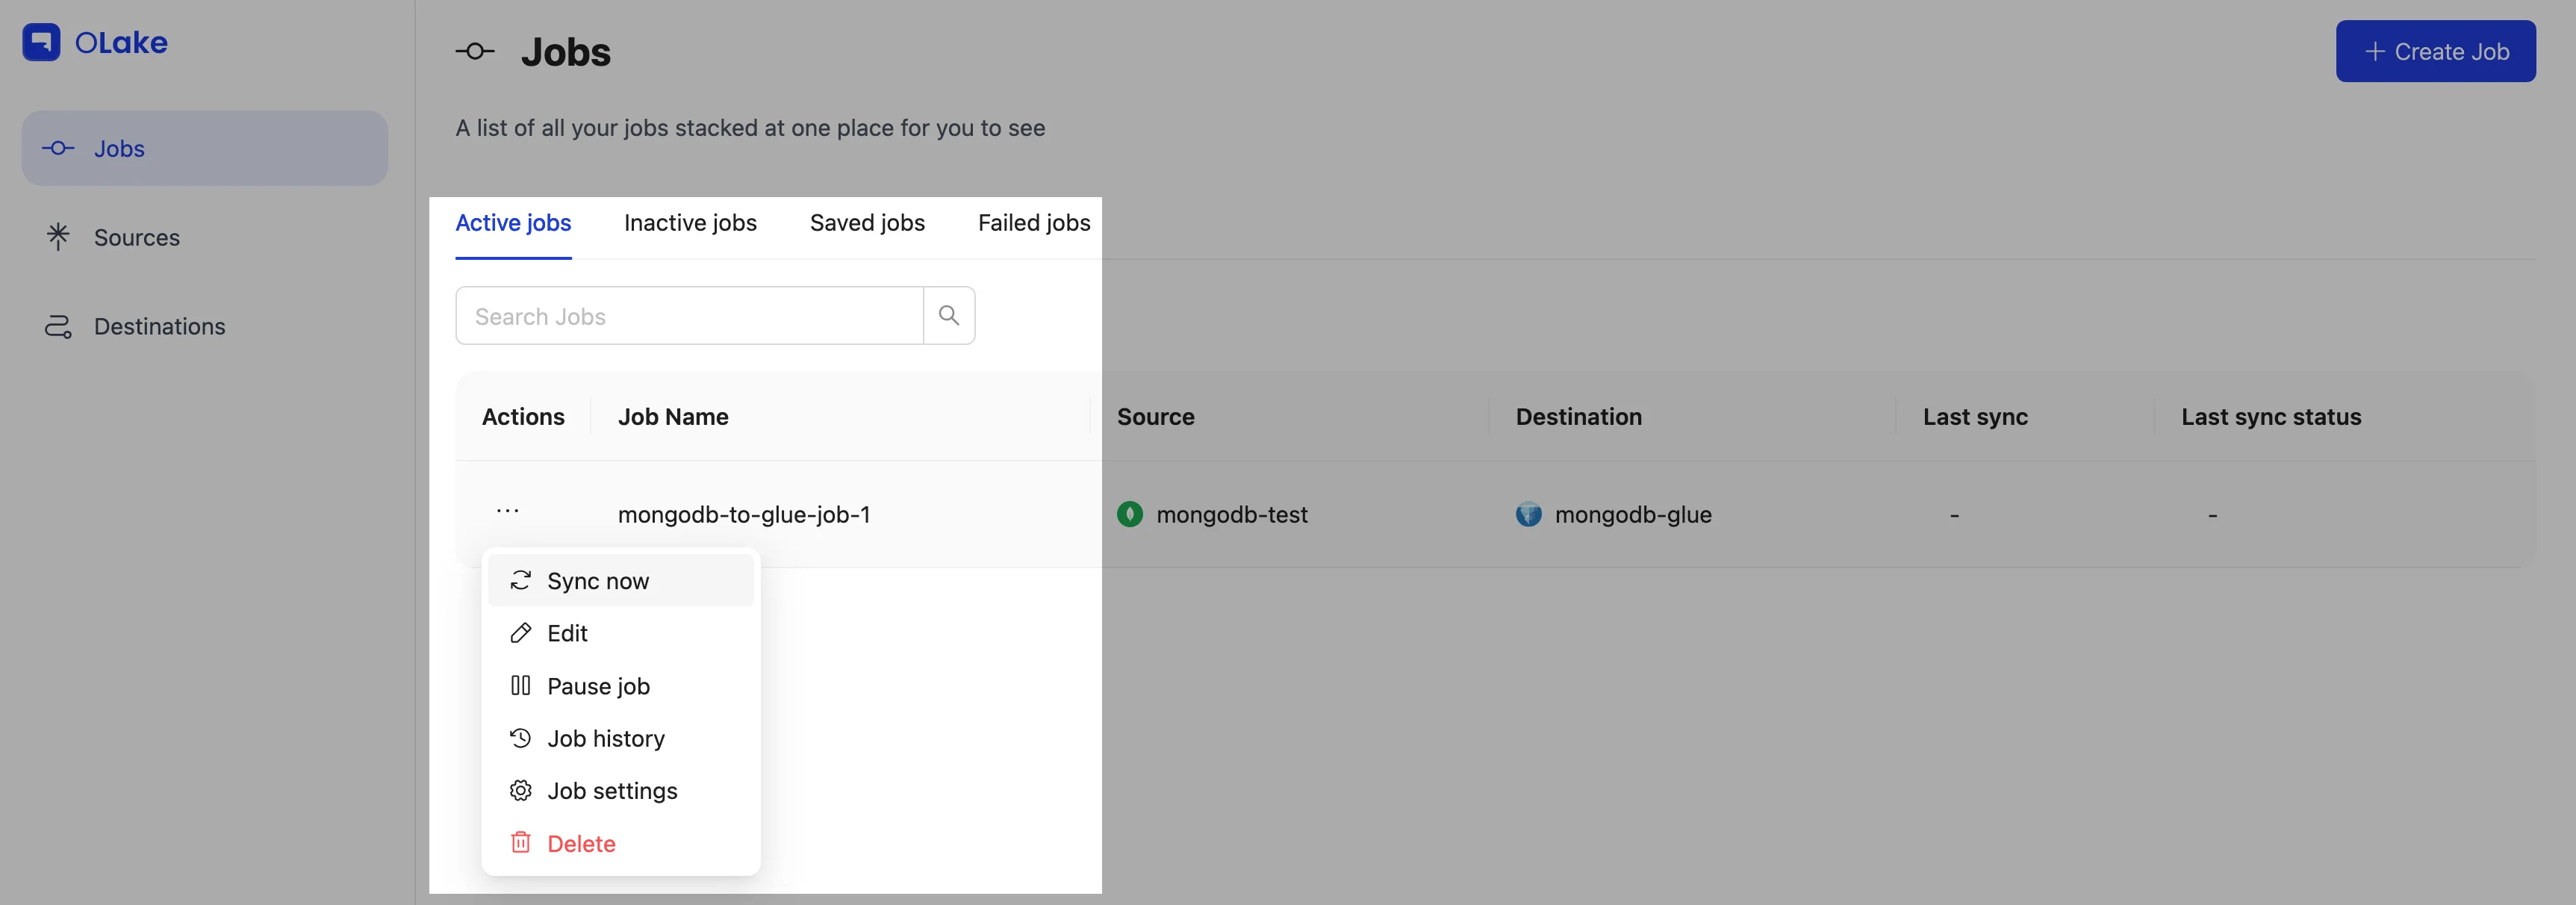Switch to the Inactive jobs tab
2576x905 pixels.
click(690, 223)
